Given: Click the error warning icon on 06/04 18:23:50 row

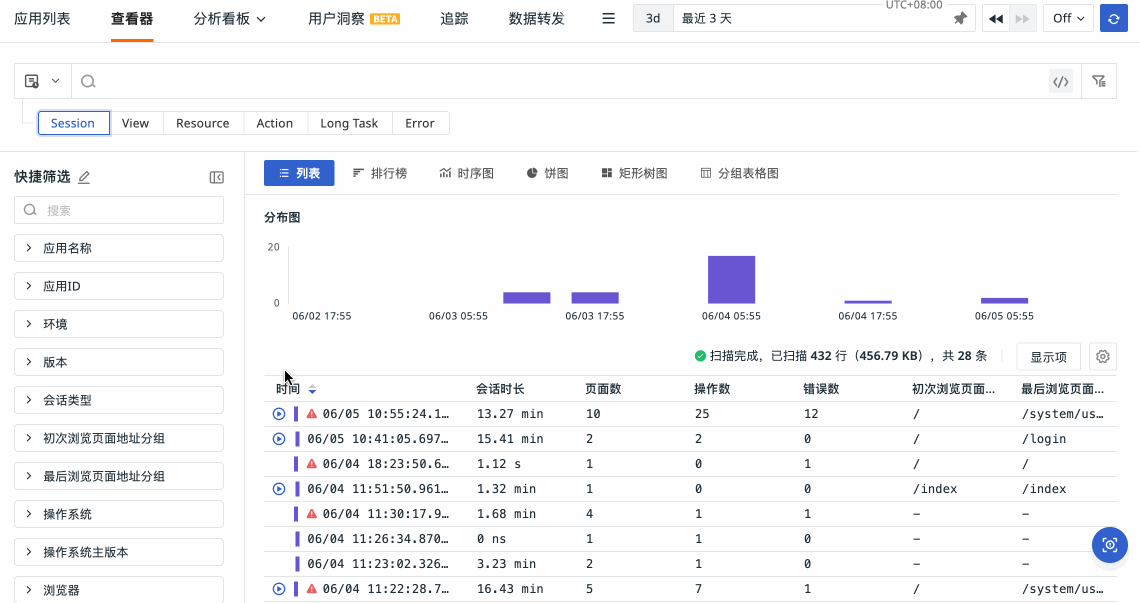Looking at the screenshot, I should [x=312, y=464].
